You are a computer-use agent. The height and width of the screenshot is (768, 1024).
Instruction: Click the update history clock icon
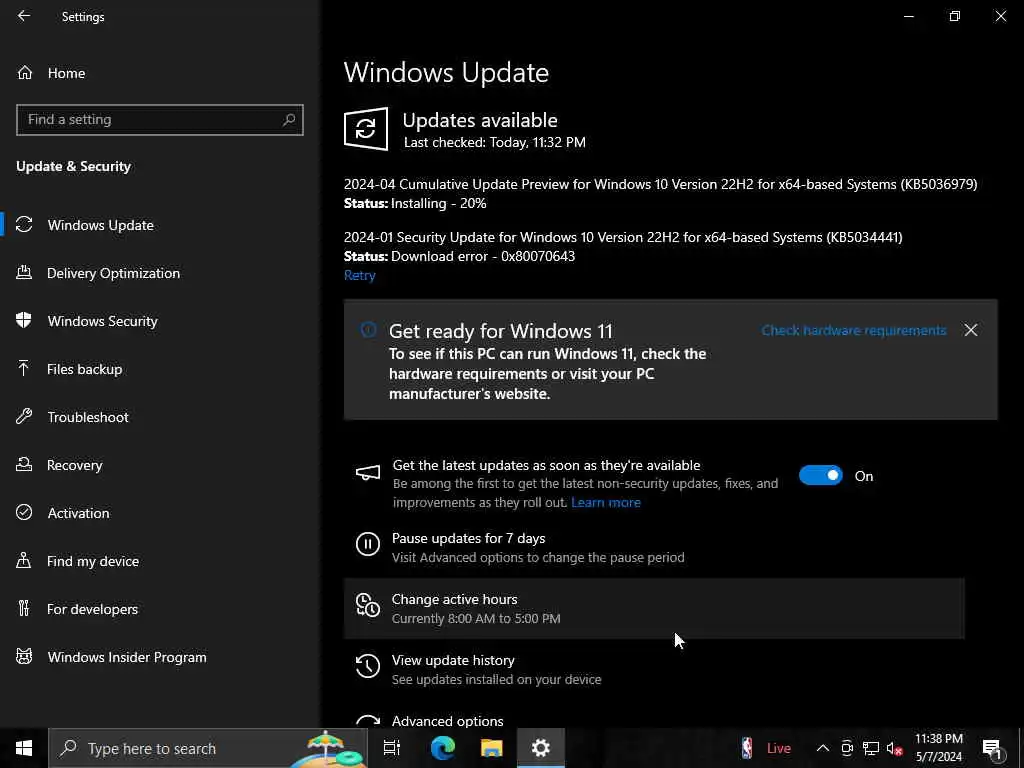pos(368,666)
